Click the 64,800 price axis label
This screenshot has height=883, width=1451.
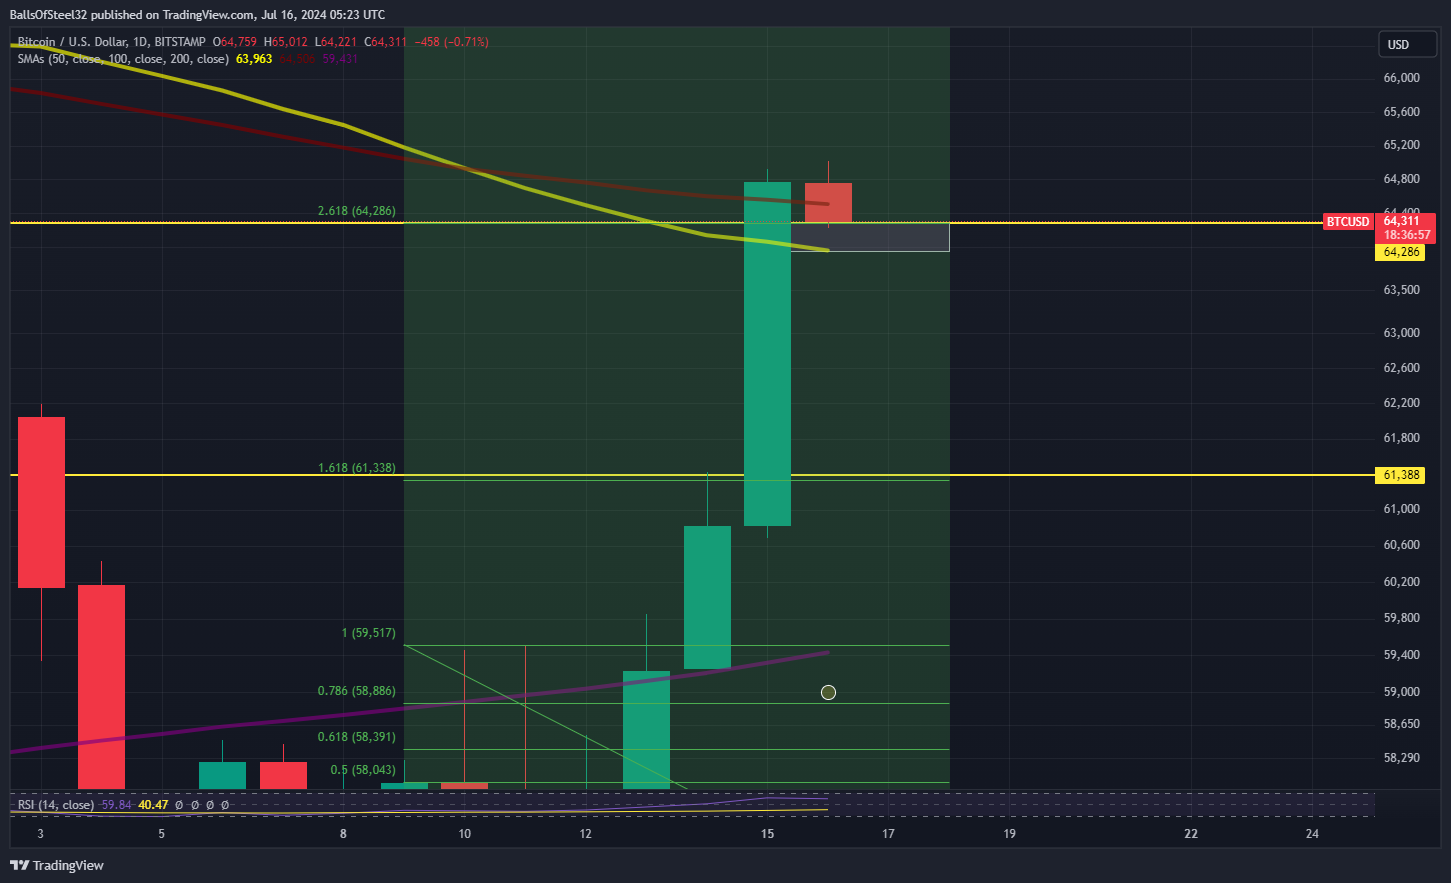[1402, 179]
